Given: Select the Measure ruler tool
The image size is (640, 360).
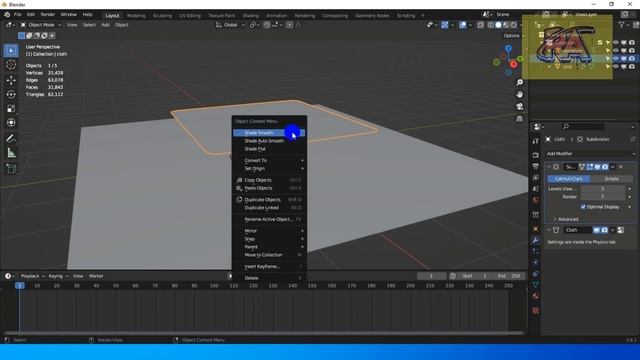Looking at the screenshot, I should [x=11, y=153].
